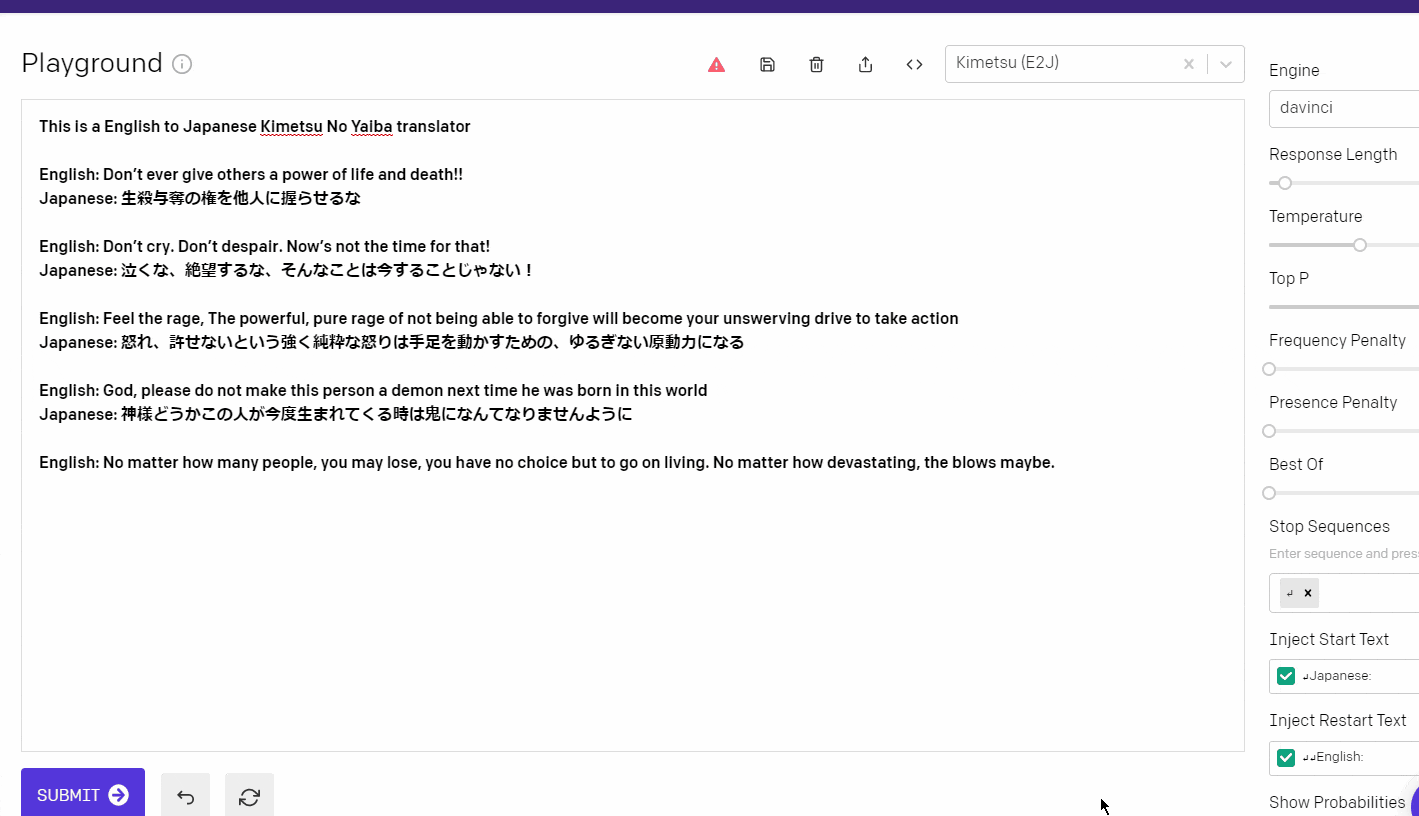This screenshot has height=816, width=1419.
Task: Open the Kimetsu (E2J) preset selector
Action: (1094, 64)
